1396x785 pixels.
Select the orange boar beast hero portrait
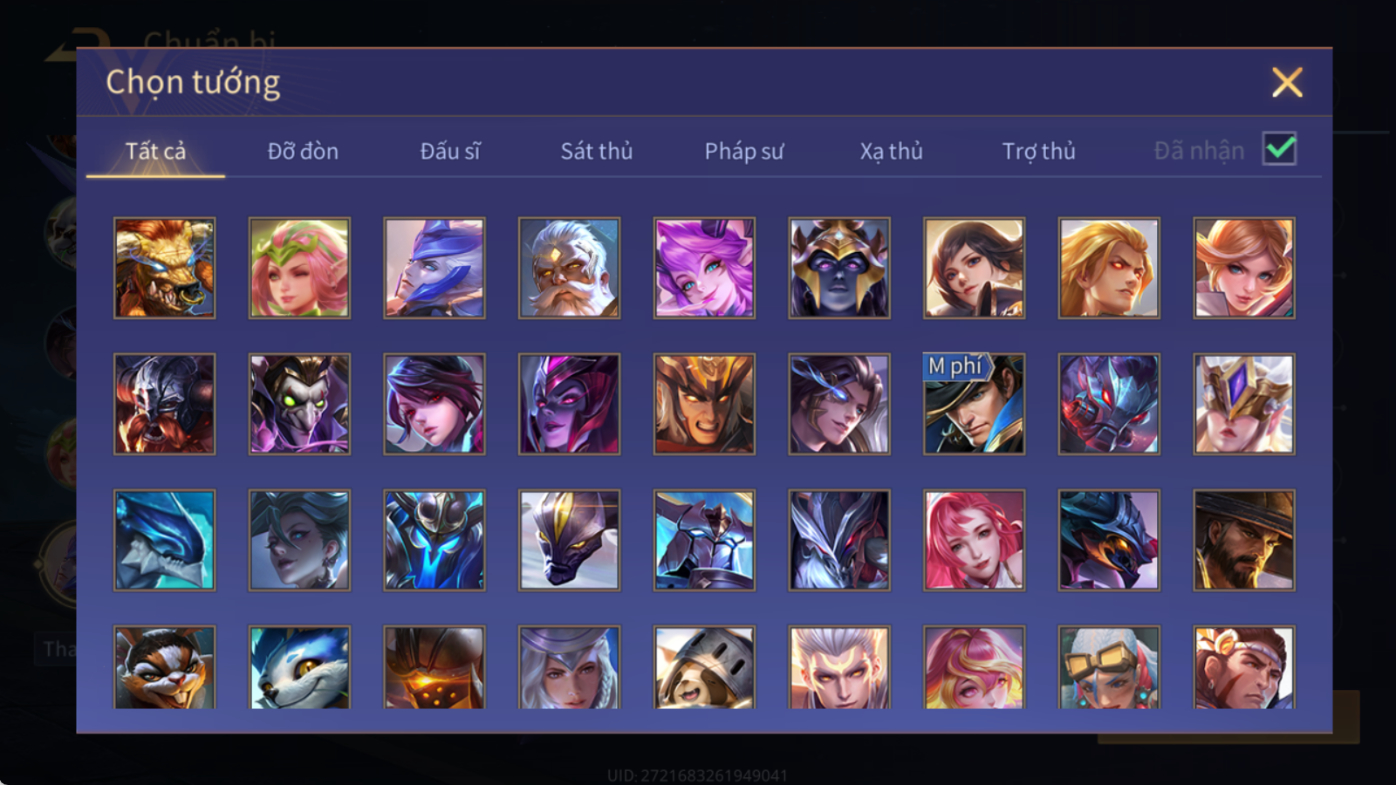point(164,268)
